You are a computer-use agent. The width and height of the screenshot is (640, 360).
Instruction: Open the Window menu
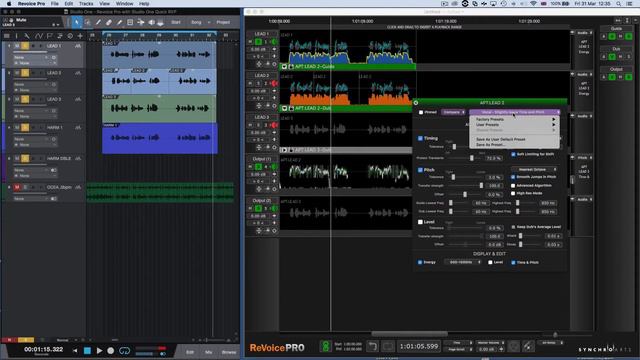point(124,3)
